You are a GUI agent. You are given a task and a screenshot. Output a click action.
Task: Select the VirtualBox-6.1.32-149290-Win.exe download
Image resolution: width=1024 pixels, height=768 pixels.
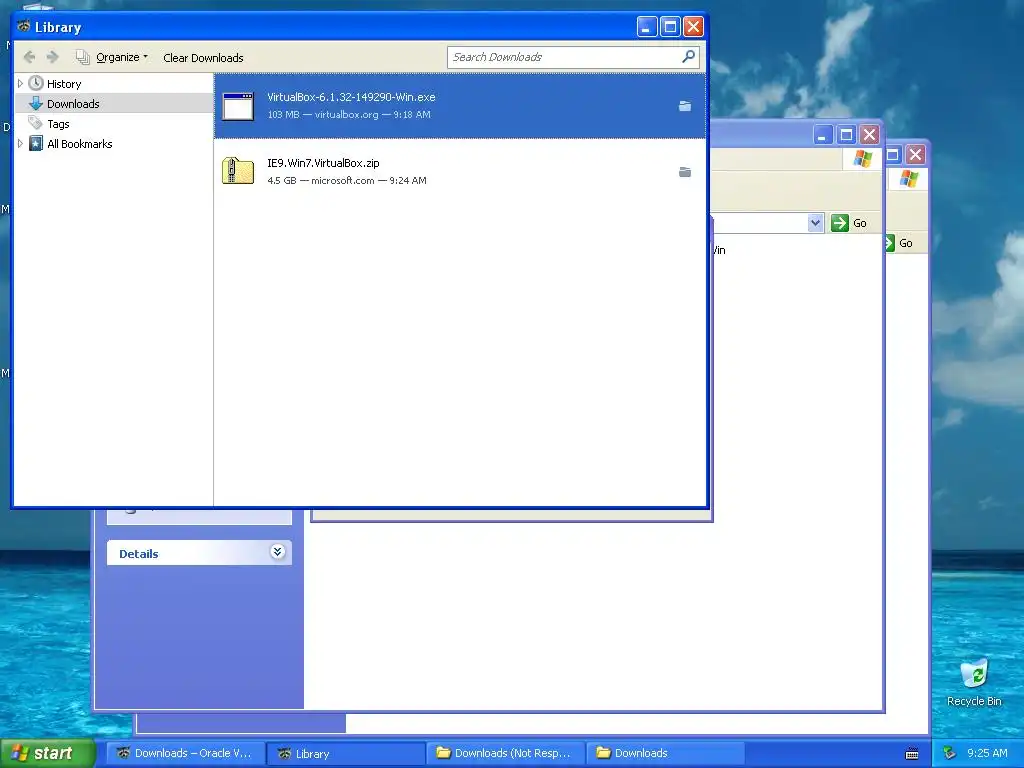click(460, 105)
